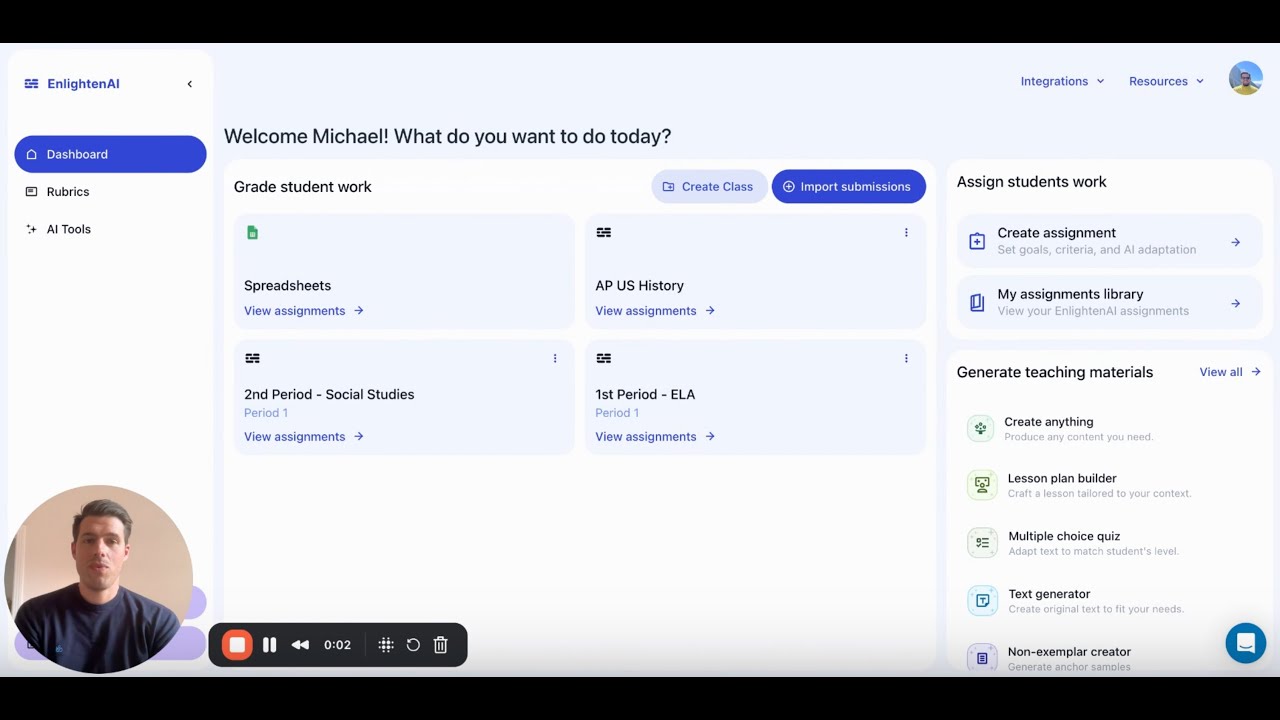1280x720 pixels.
Task: Select the 2nd Period - Social Studies title
Action: [329, 395]
